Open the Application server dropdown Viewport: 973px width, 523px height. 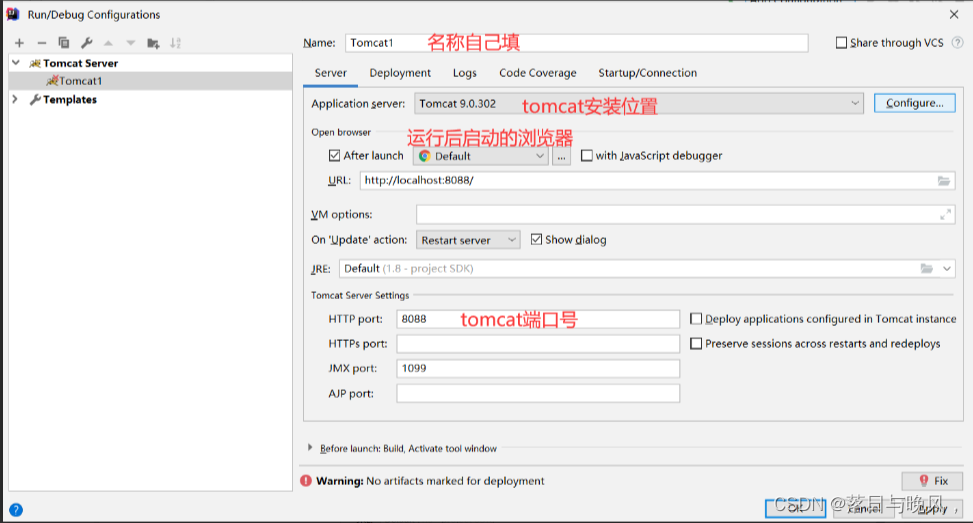(x=639, y=104)
